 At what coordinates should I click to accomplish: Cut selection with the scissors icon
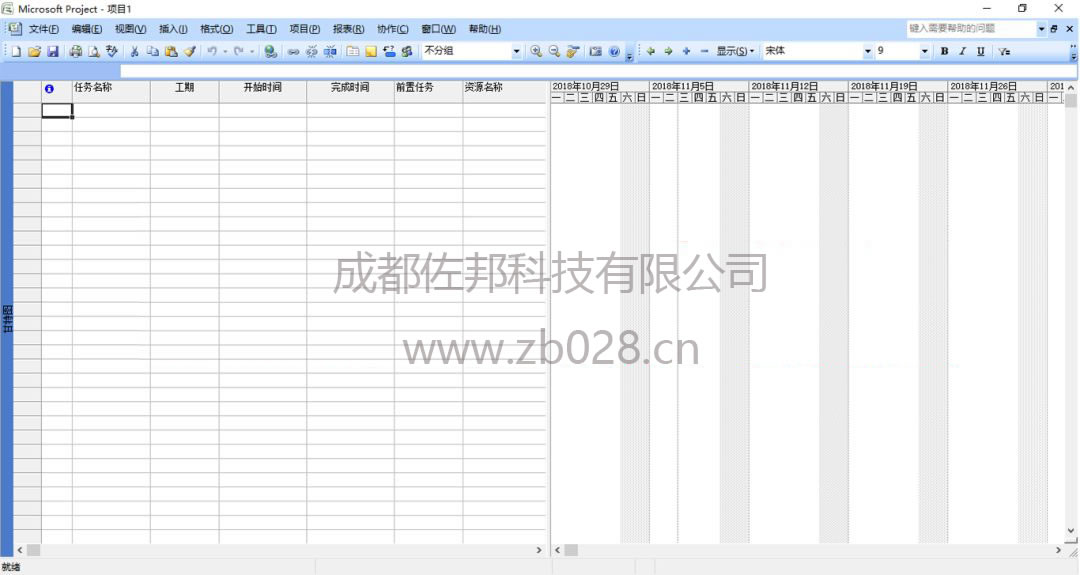pos(135,52)
